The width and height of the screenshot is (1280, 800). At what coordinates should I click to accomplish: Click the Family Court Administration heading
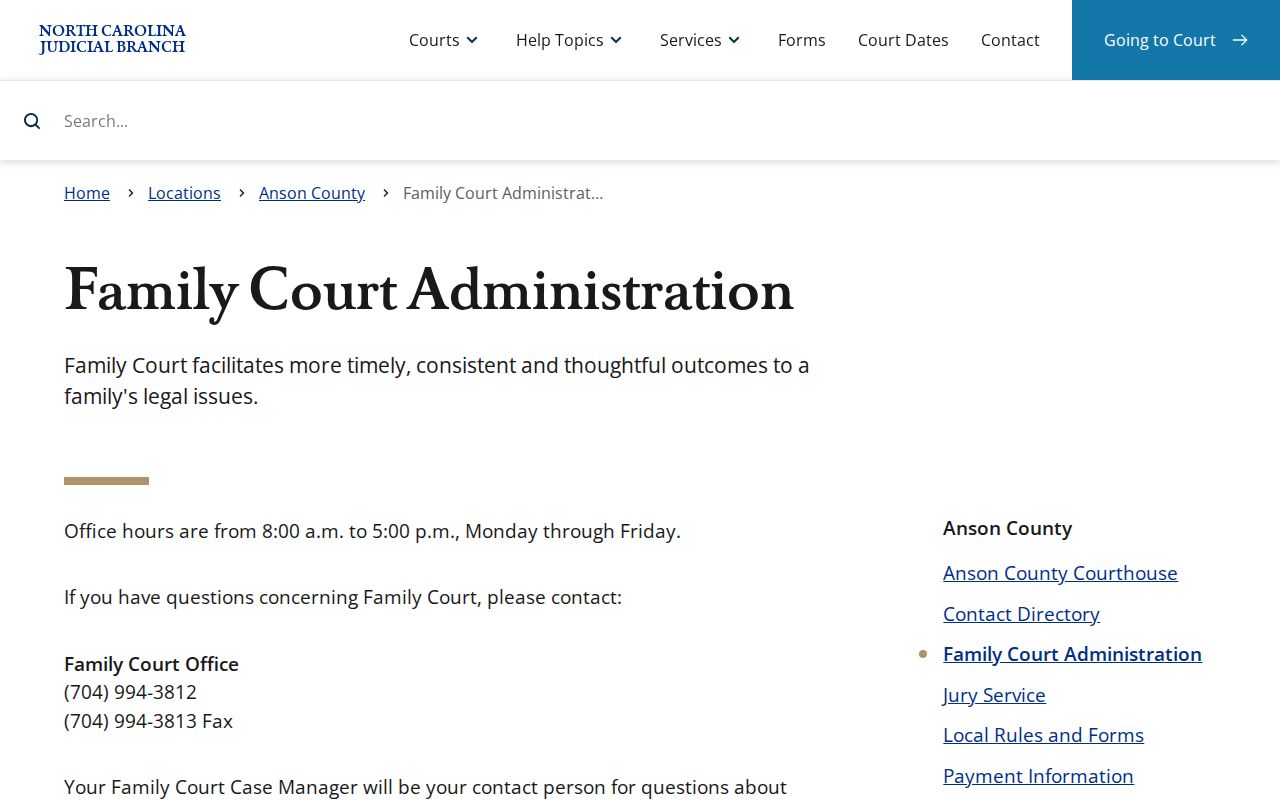tap(429, 291)
